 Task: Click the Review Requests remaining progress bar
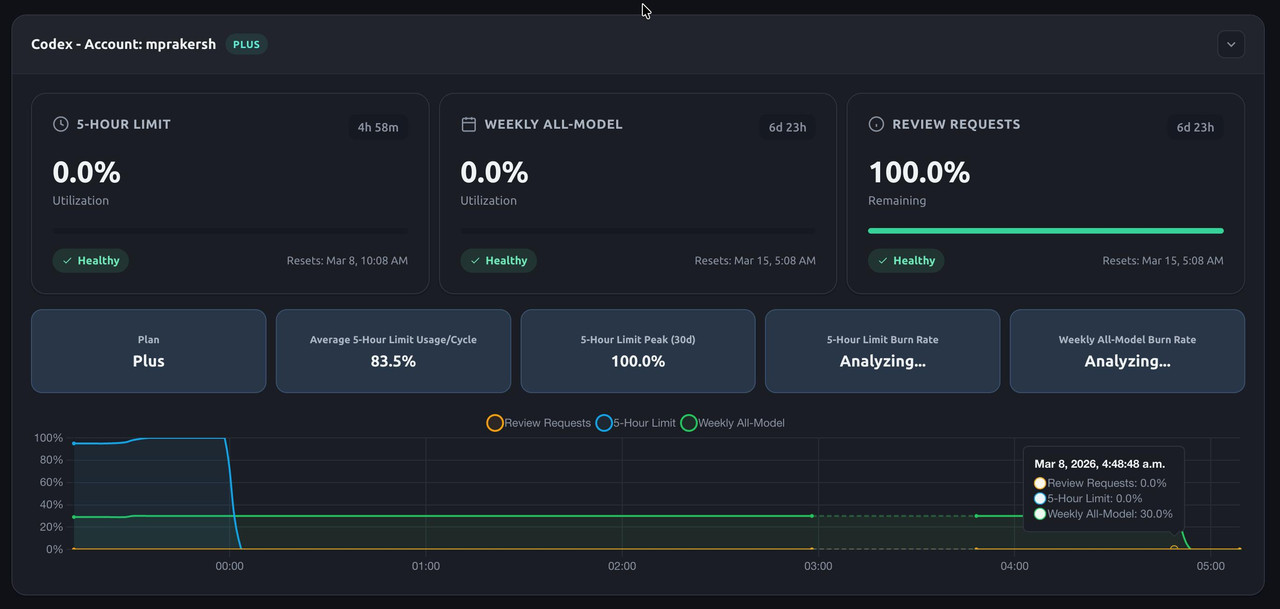click(1046, 231)
